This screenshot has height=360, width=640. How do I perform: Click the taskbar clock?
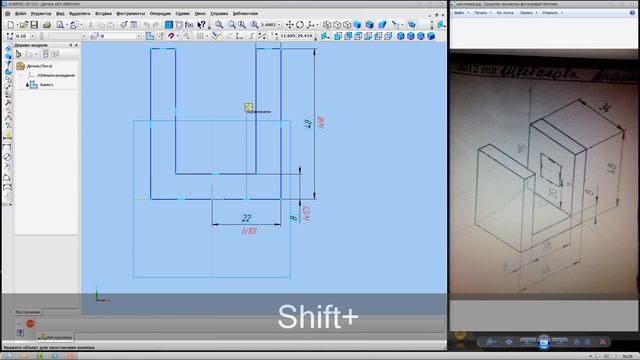click(627, 357)
